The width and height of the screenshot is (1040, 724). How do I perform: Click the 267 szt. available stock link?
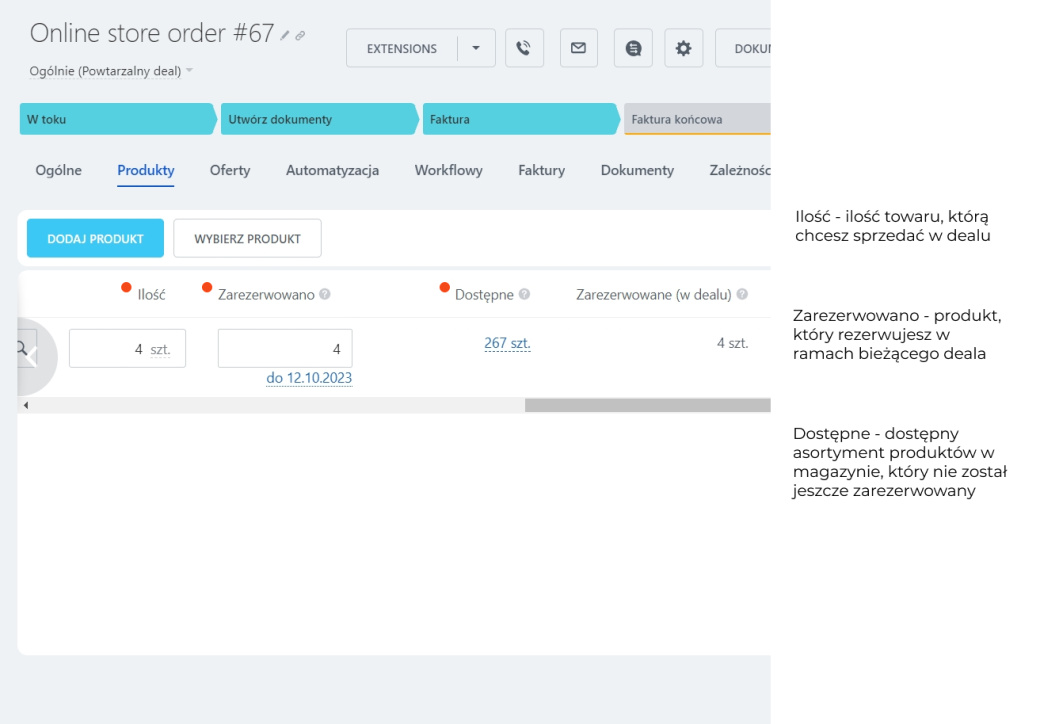(507, 343)
